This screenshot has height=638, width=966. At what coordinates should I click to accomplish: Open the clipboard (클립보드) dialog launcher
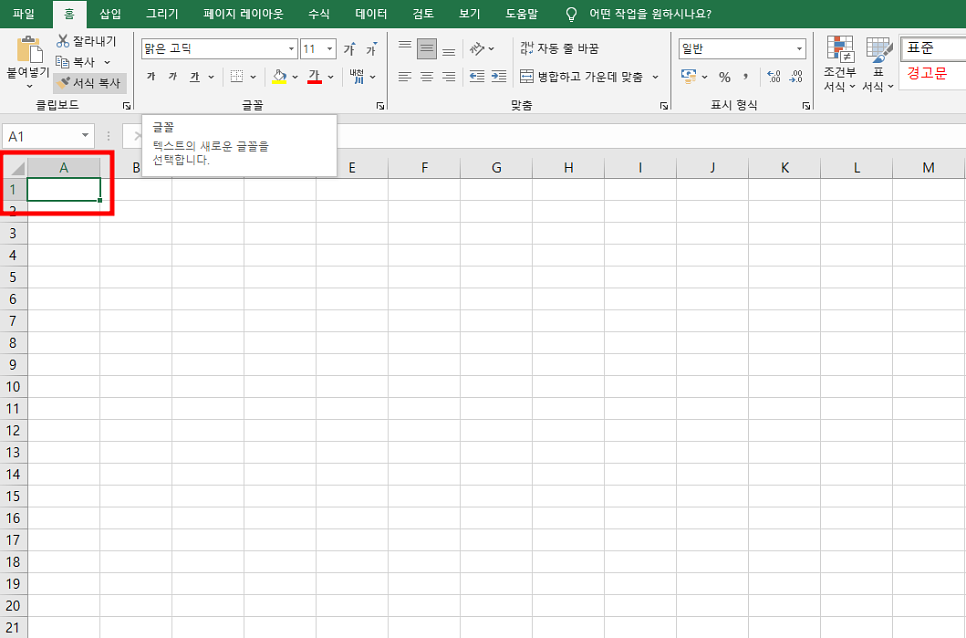click(126, 106)
